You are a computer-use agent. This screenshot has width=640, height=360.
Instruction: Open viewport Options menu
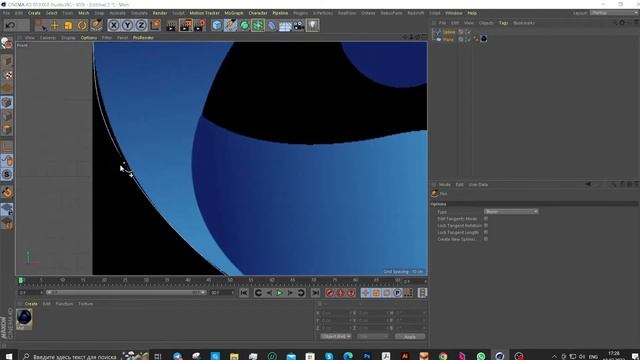(89, 38)
